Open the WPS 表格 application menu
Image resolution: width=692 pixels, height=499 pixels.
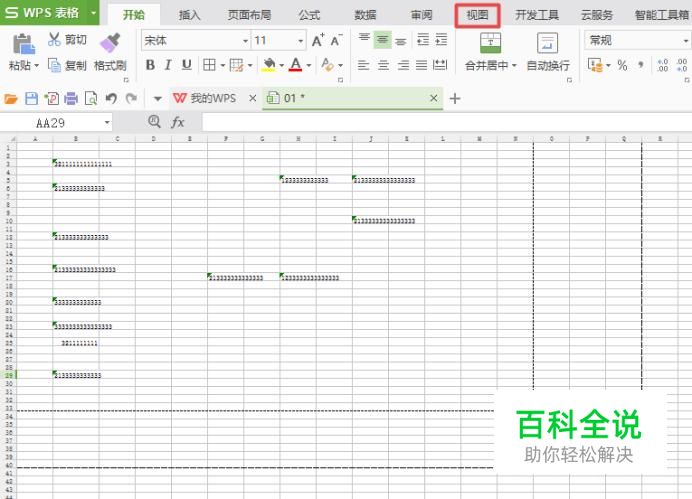coord(49,12)
